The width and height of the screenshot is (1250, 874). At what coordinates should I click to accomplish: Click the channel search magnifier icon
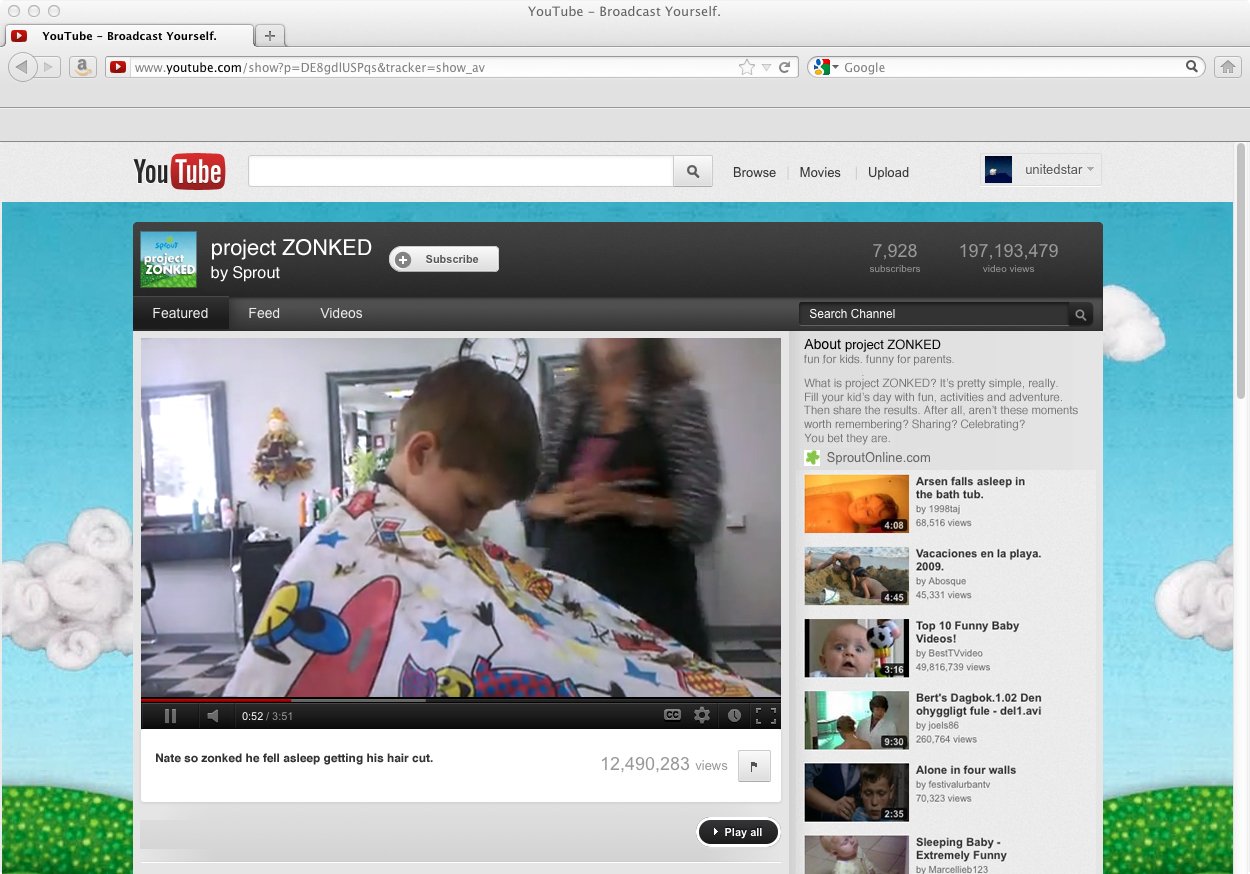(1080, 315)
